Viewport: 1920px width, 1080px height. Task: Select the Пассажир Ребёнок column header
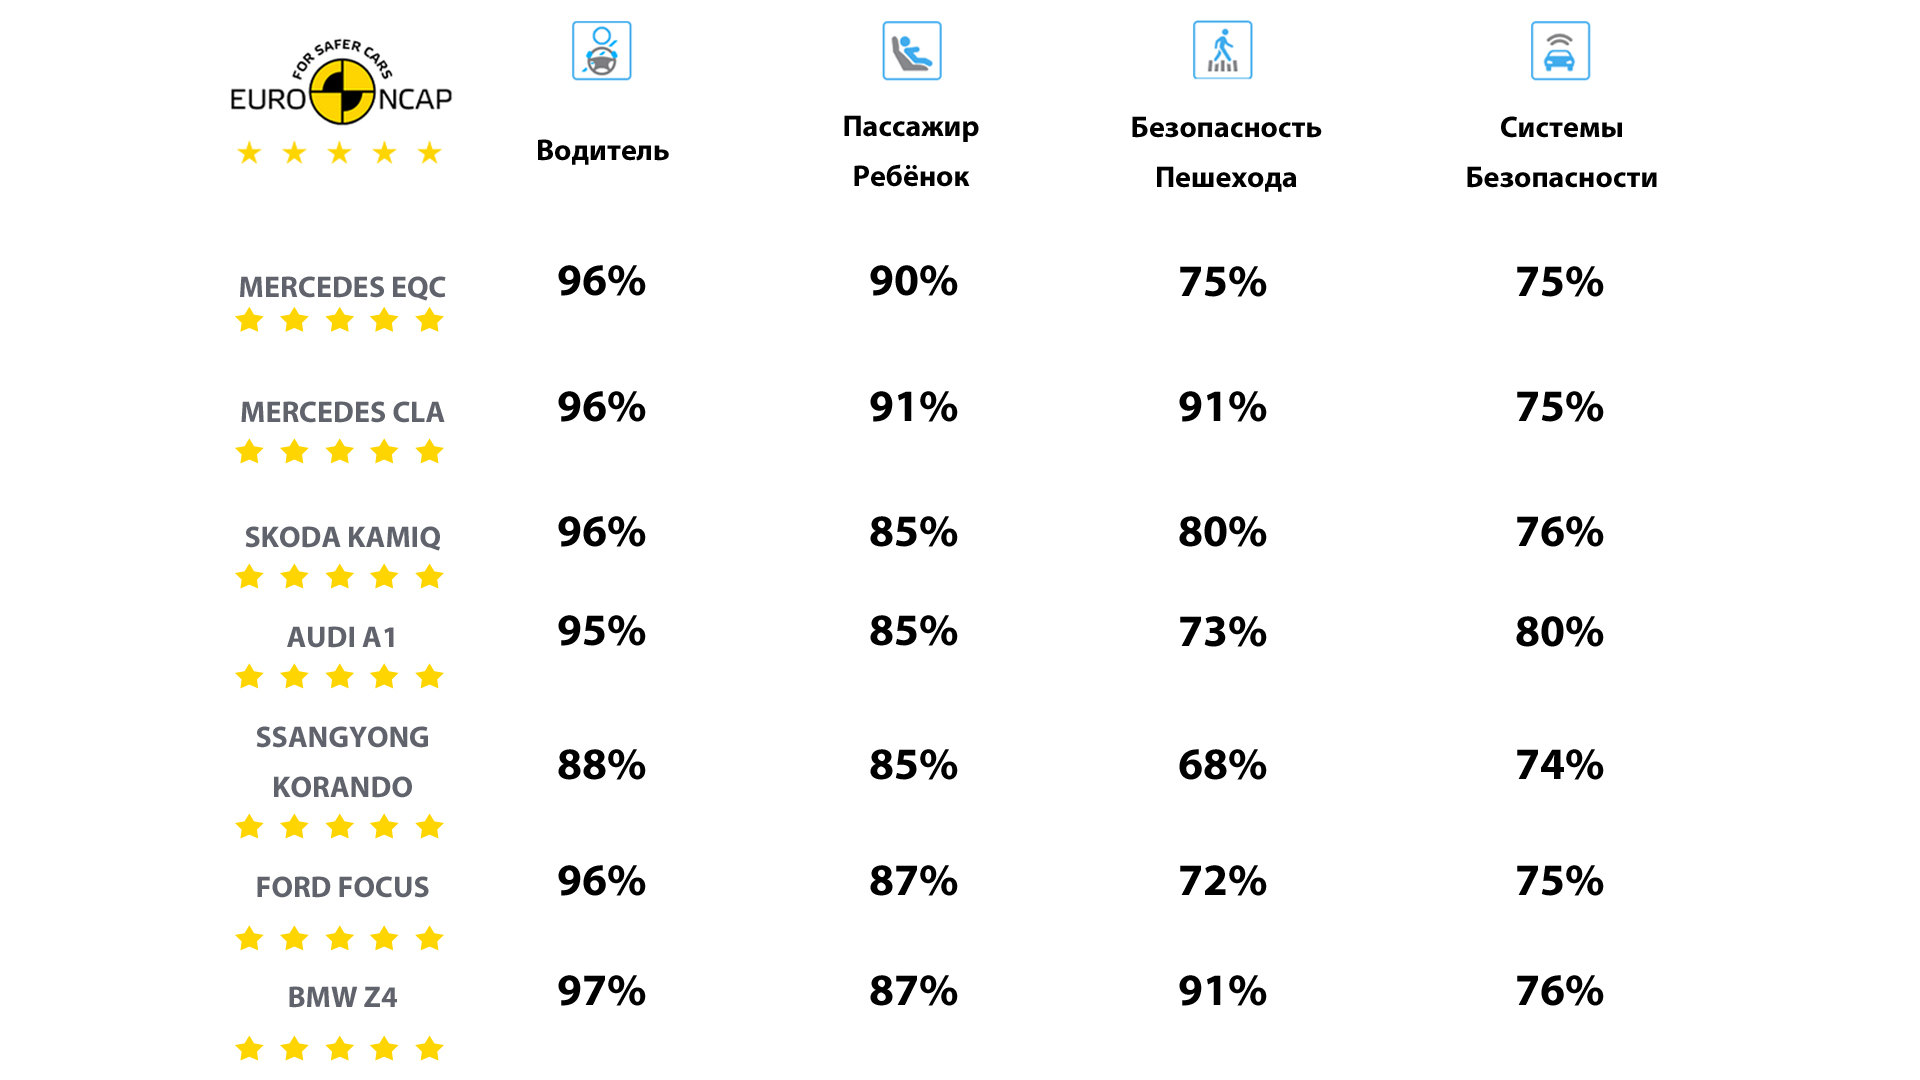[x=911, y=151]
